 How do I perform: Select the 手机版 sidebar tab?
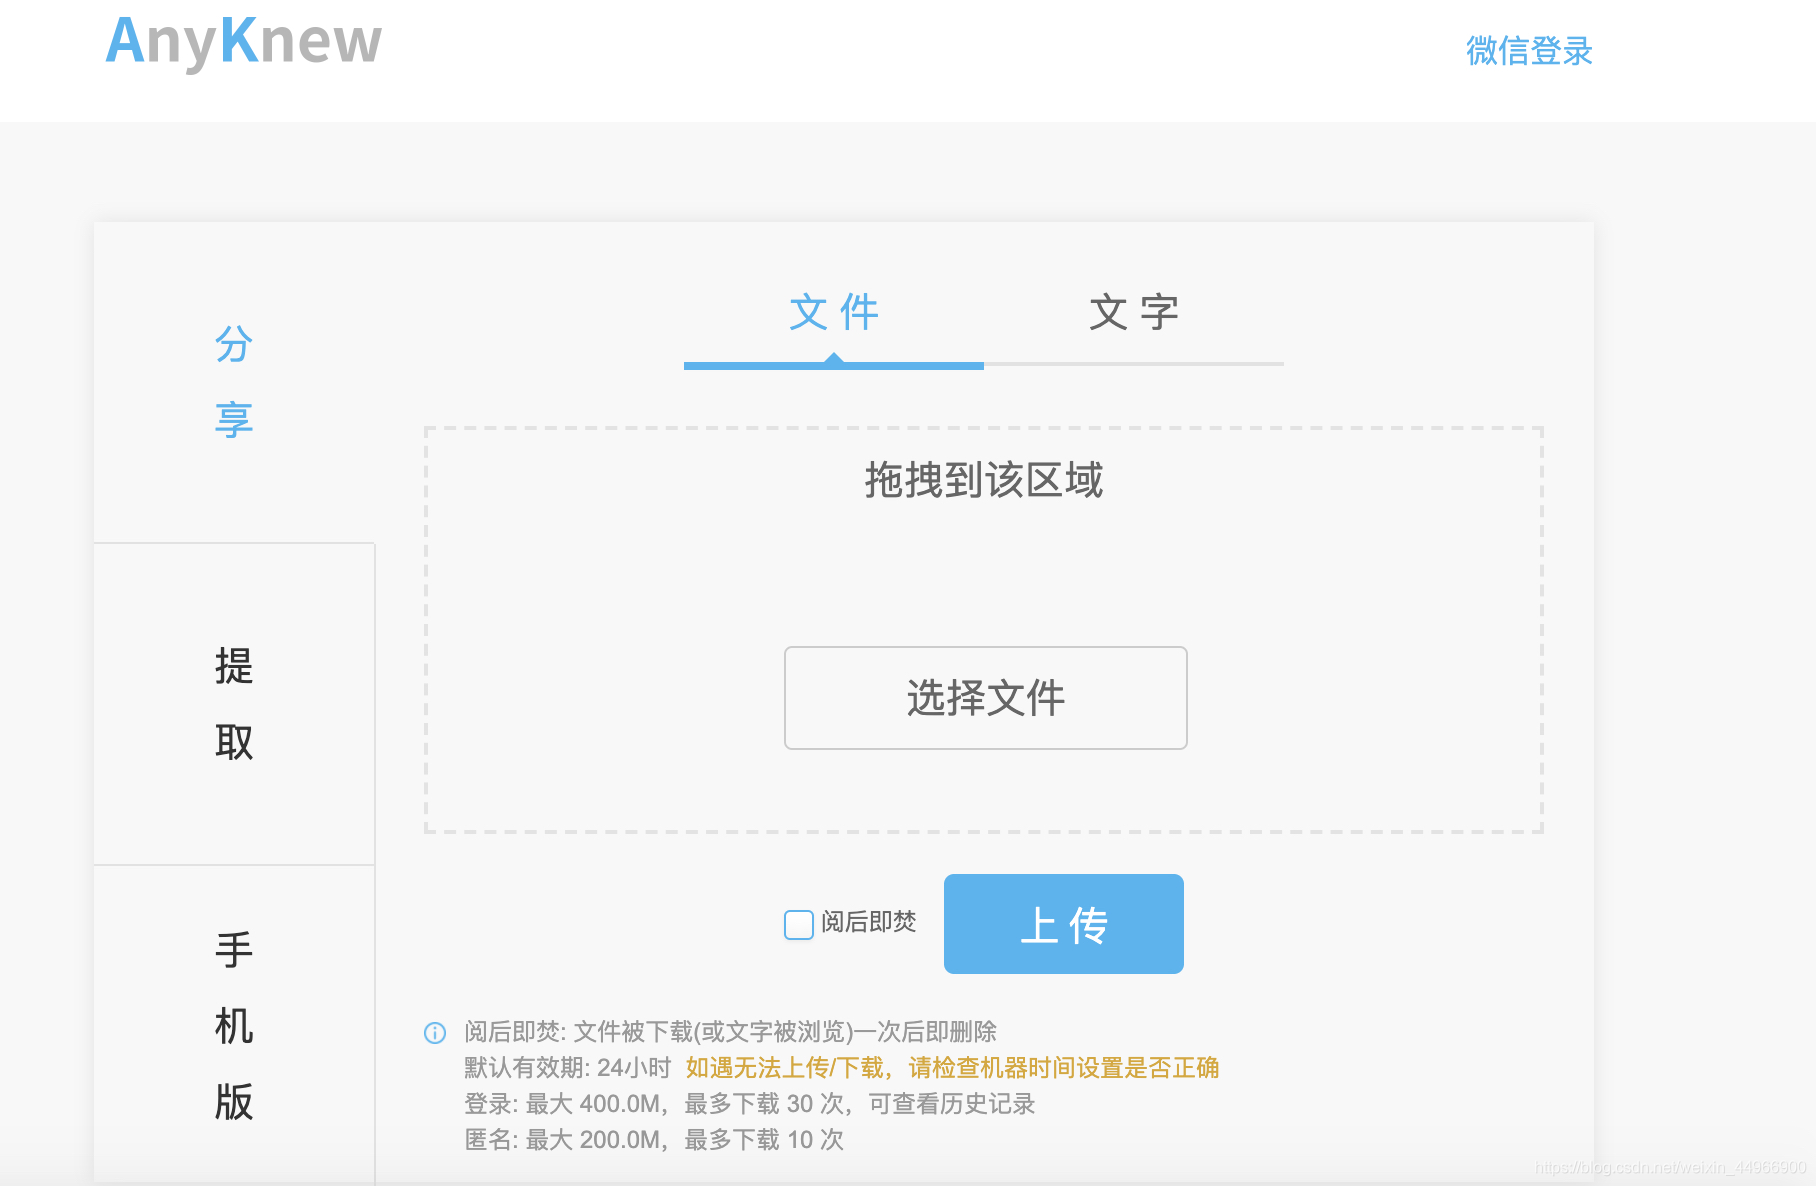(x=234, y=1026)
